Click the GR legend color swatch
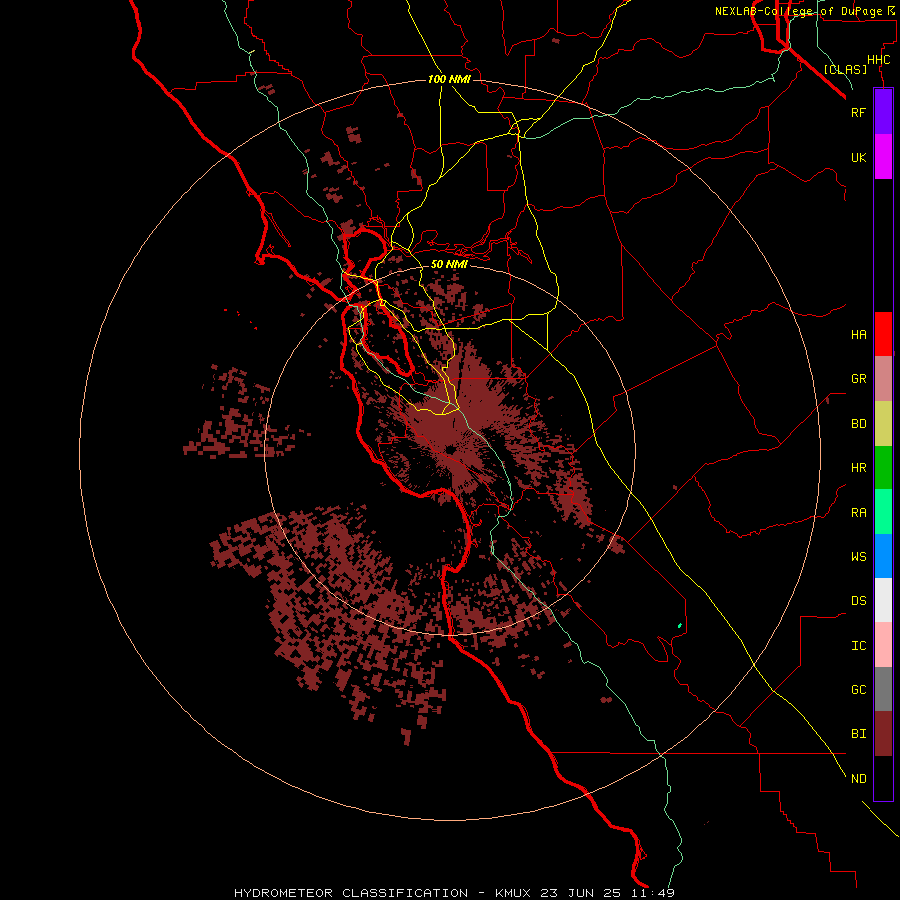The height and width of the screenshot is (900, 900). coord(883,379)
